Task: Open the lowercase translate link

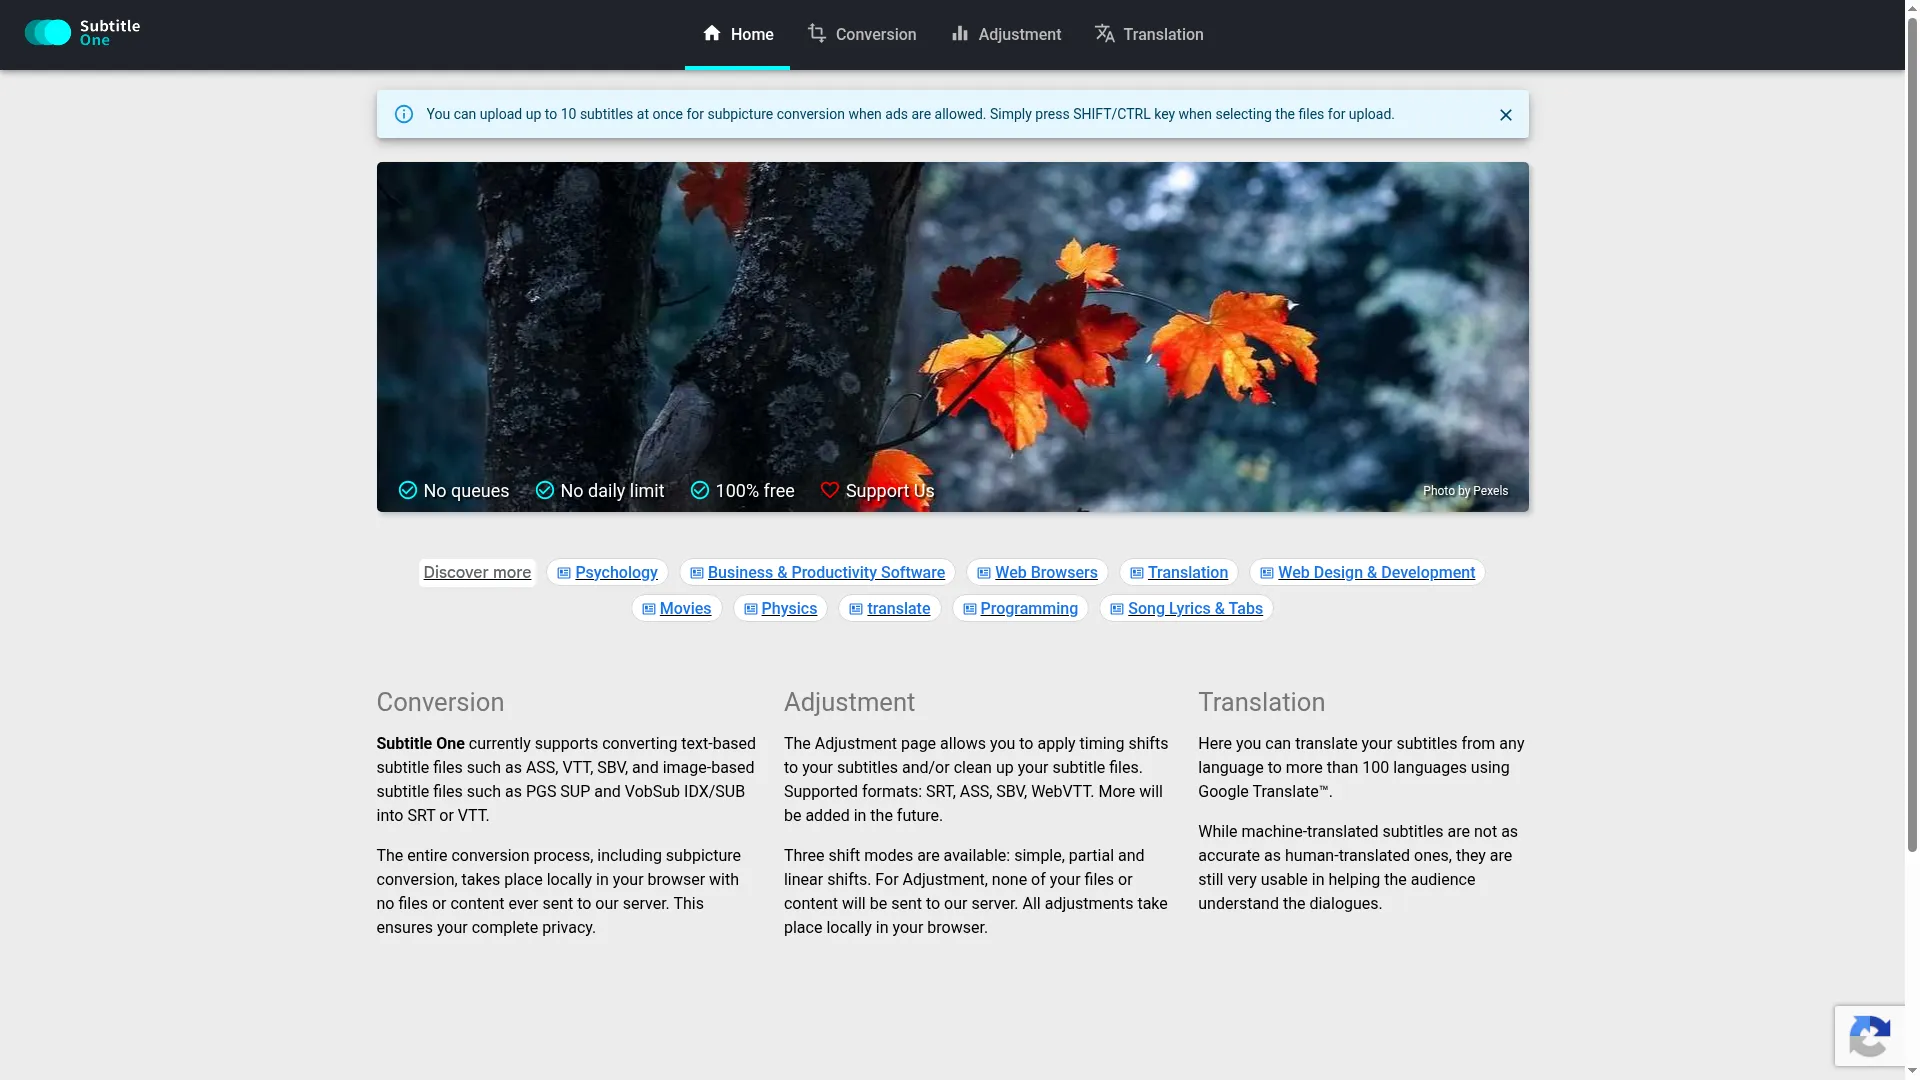Action: (x=898, y=608)
